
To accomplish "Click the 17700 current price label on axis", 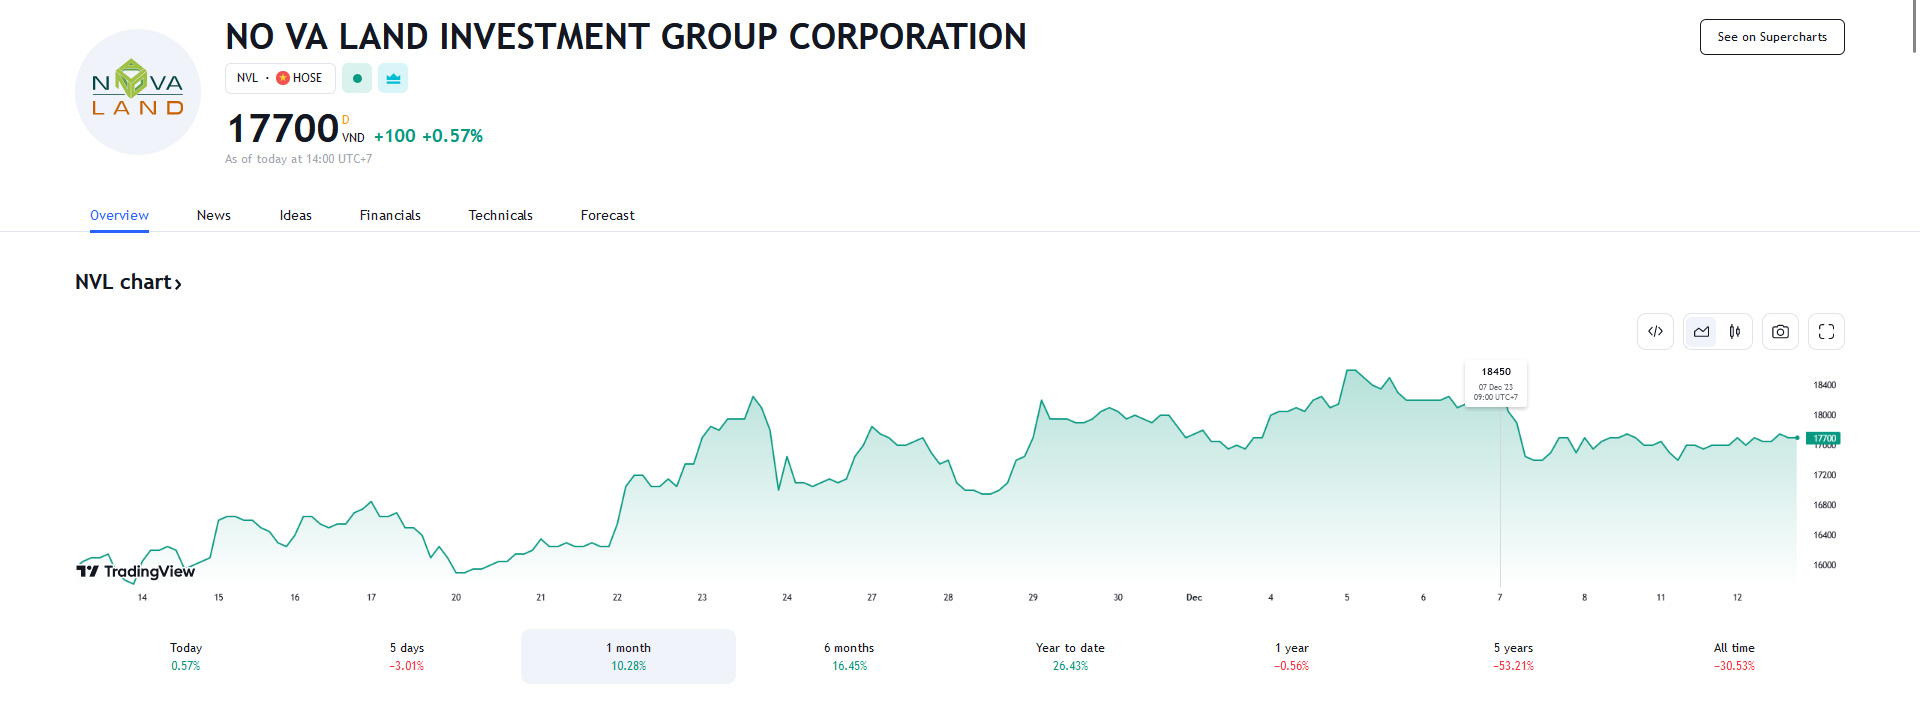I will tap(1823, 438).
